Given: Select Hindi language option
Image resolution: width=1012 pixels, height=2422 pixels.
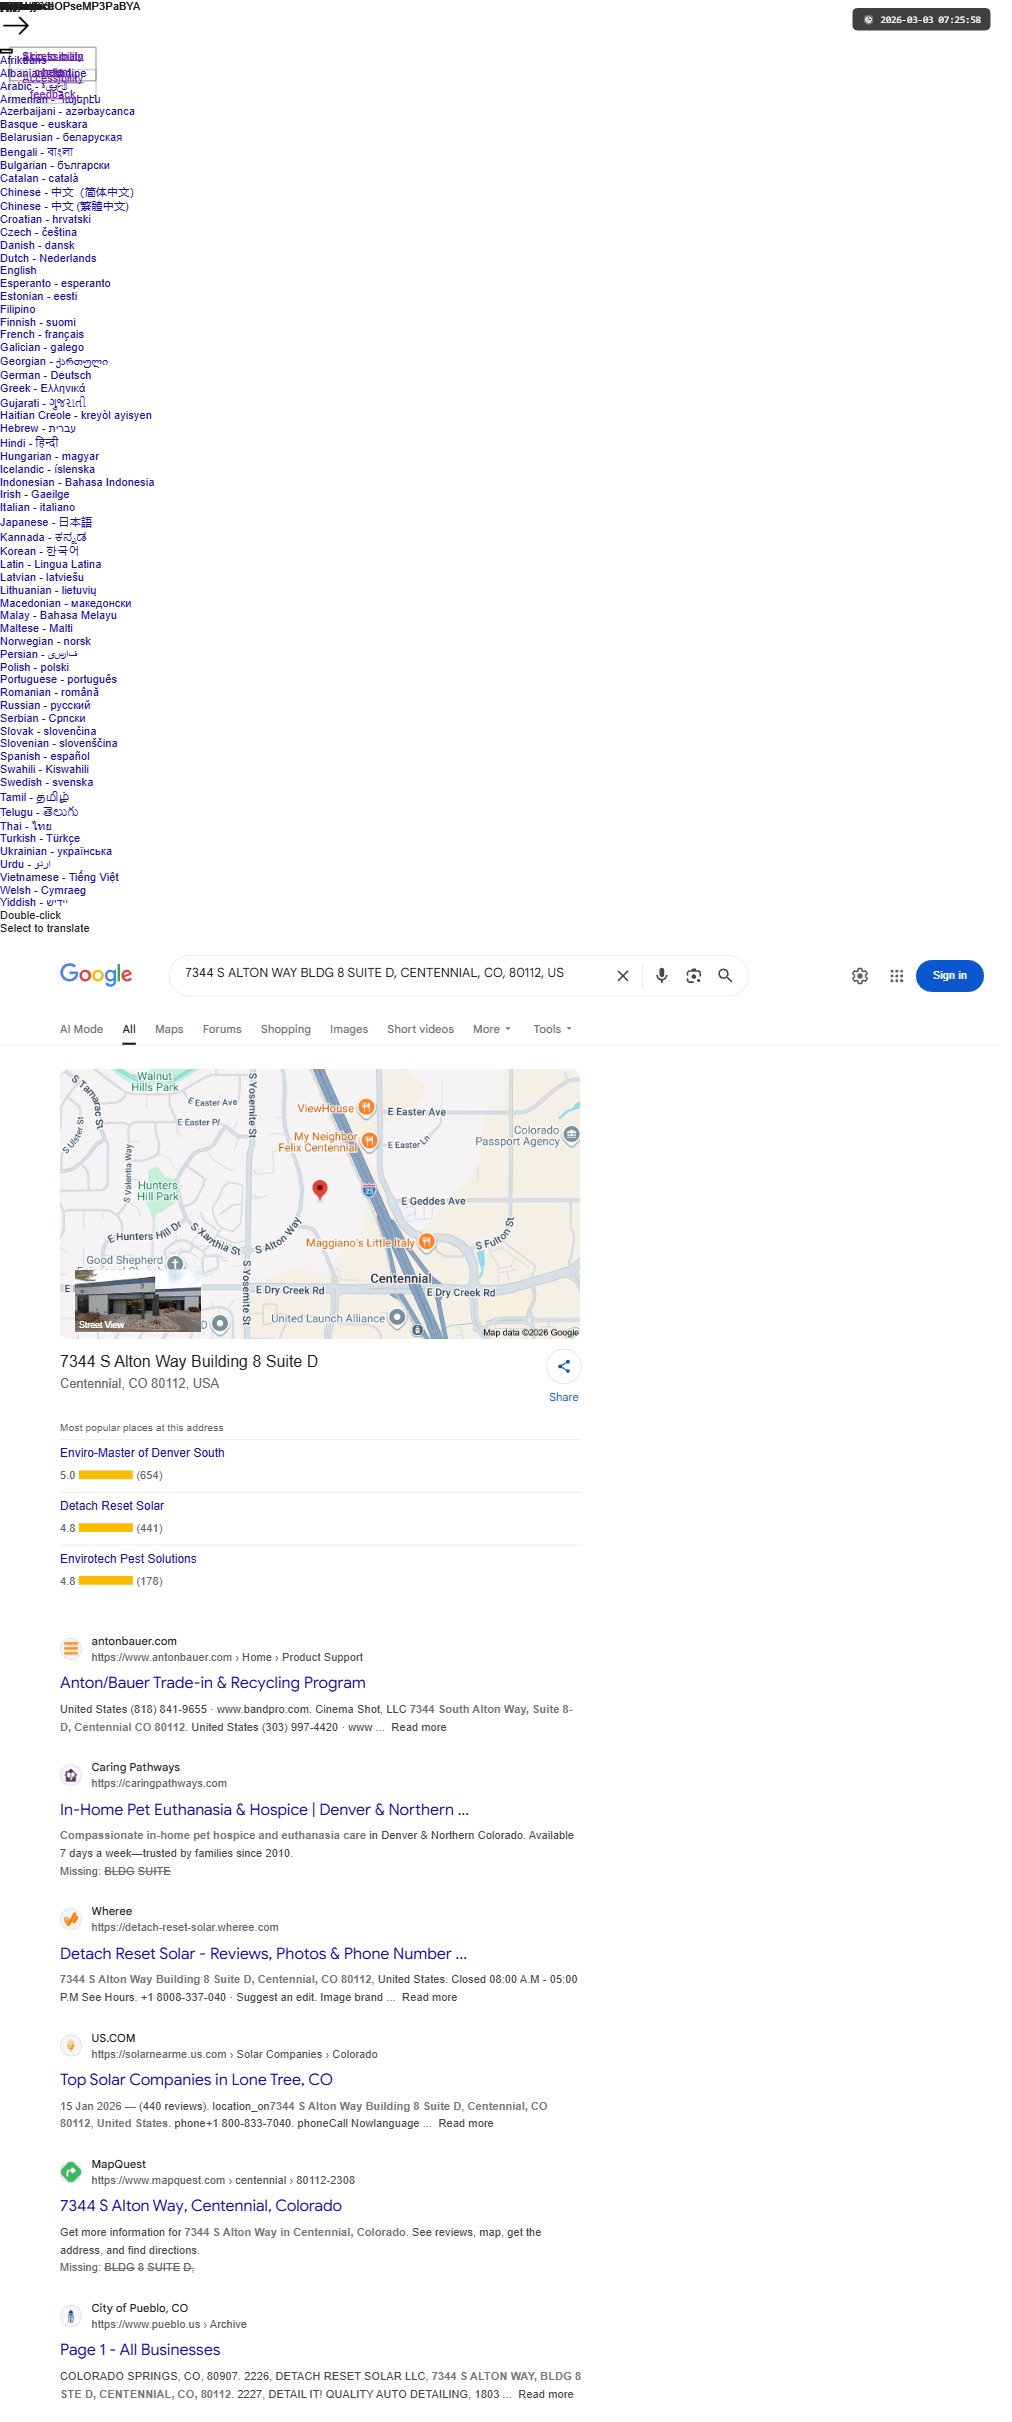Looking at the screenshot, I should point(29,443).
